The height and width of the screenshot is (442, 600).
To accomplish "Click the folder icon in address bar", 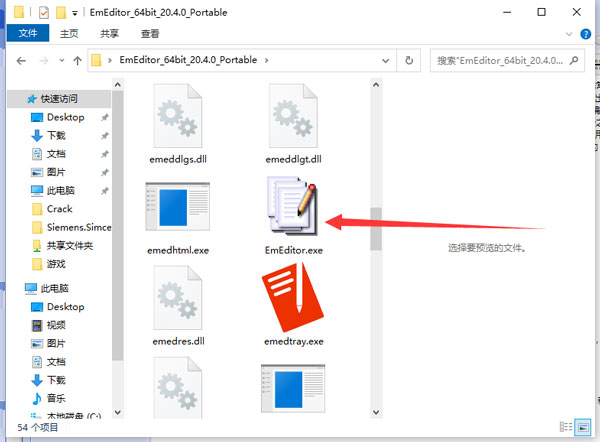I will tap(96, 60).
